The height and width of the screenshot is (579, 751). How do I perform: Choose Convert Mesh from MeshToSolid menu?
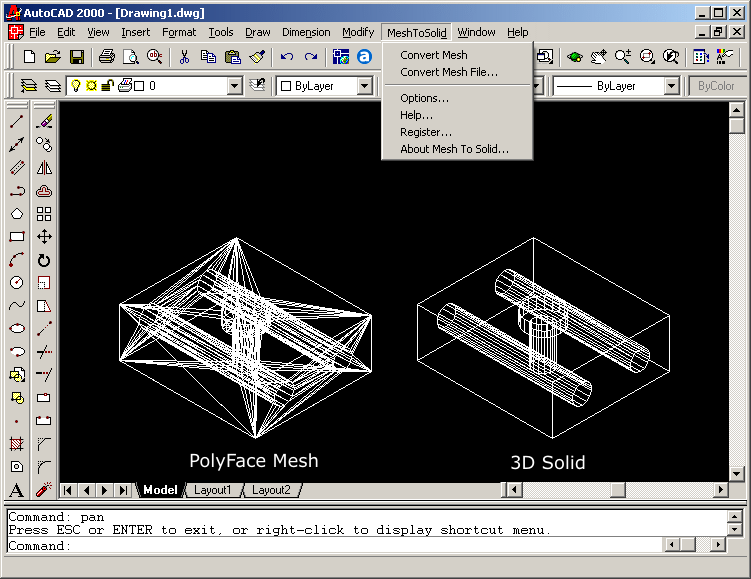434,55
